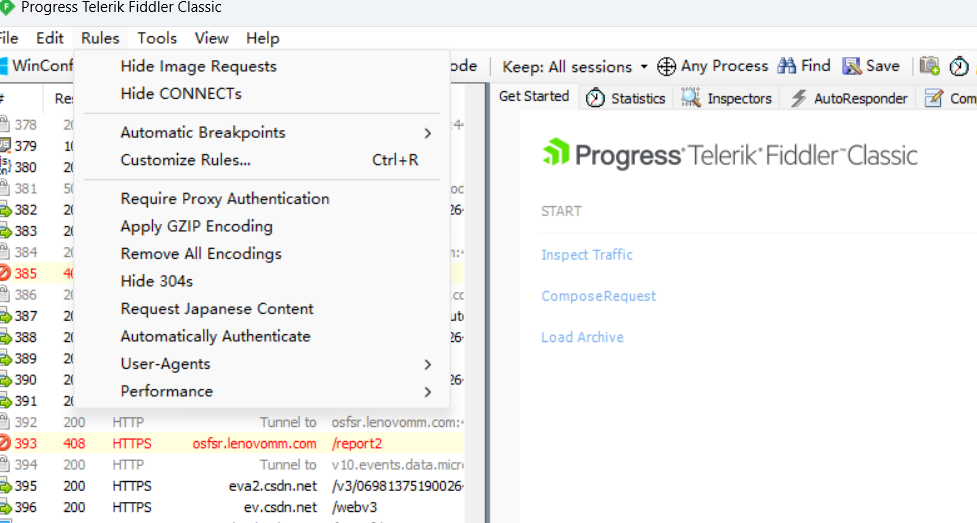Click the Any Process crosshair icon
Viewport: 977px width, 523px height.
[x=666, y=66]
